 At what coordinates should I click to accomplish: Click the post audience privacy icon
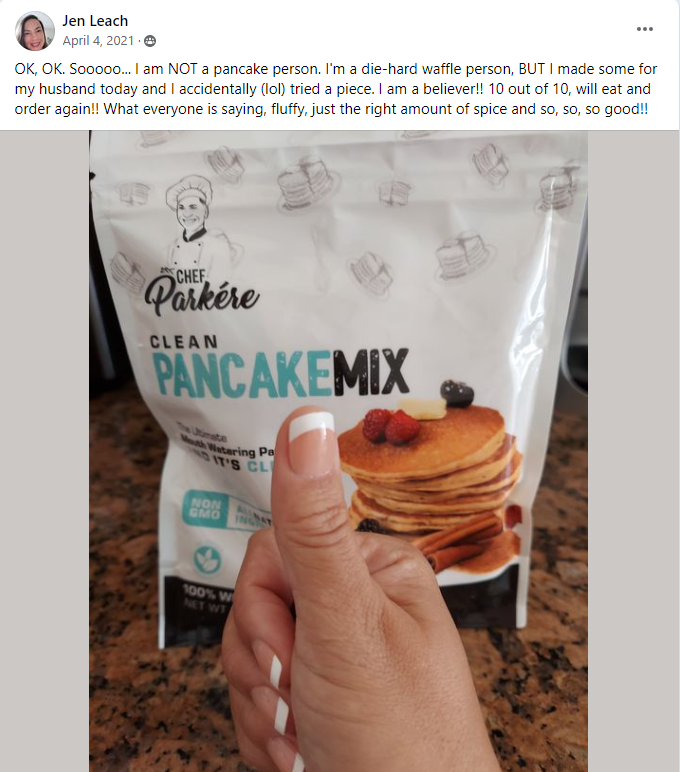point(150,41)
